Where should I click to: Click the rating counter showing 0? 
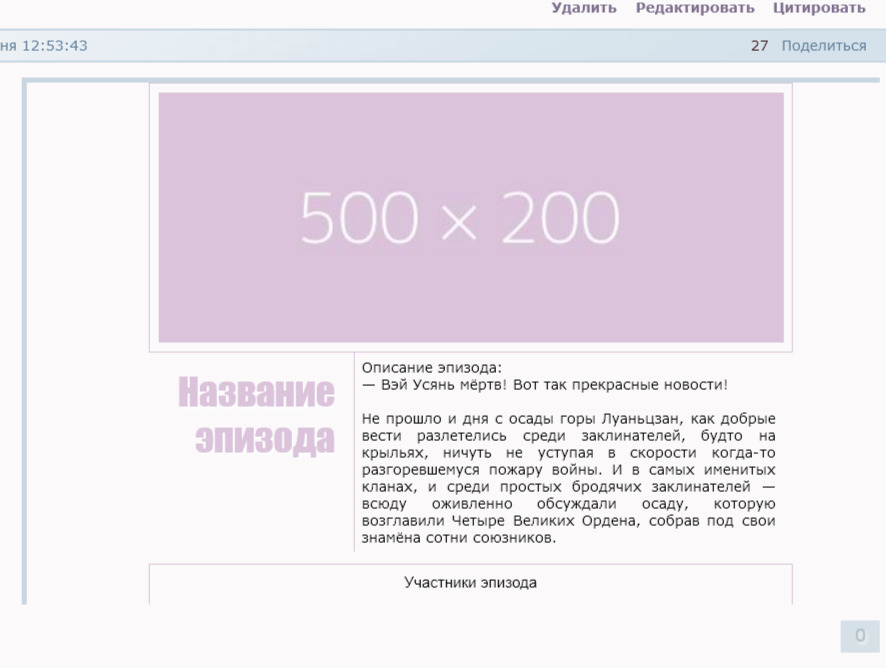pyautogui.click(x=862, y=634)
